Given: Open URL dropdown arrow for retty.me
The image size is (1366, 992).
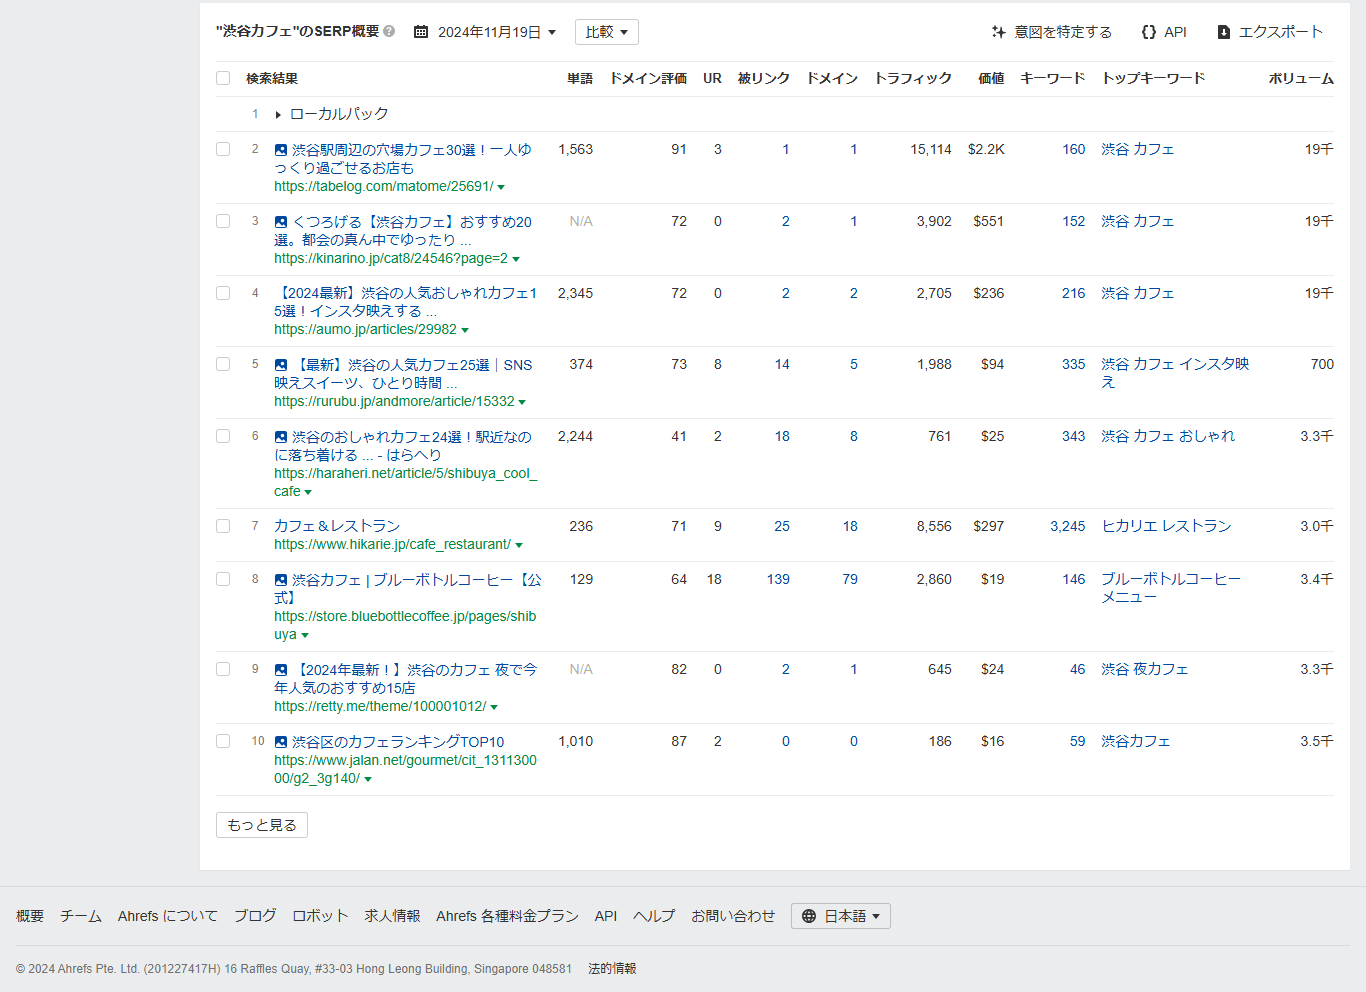Looking at the screenshot, I should tap(494, 707).
